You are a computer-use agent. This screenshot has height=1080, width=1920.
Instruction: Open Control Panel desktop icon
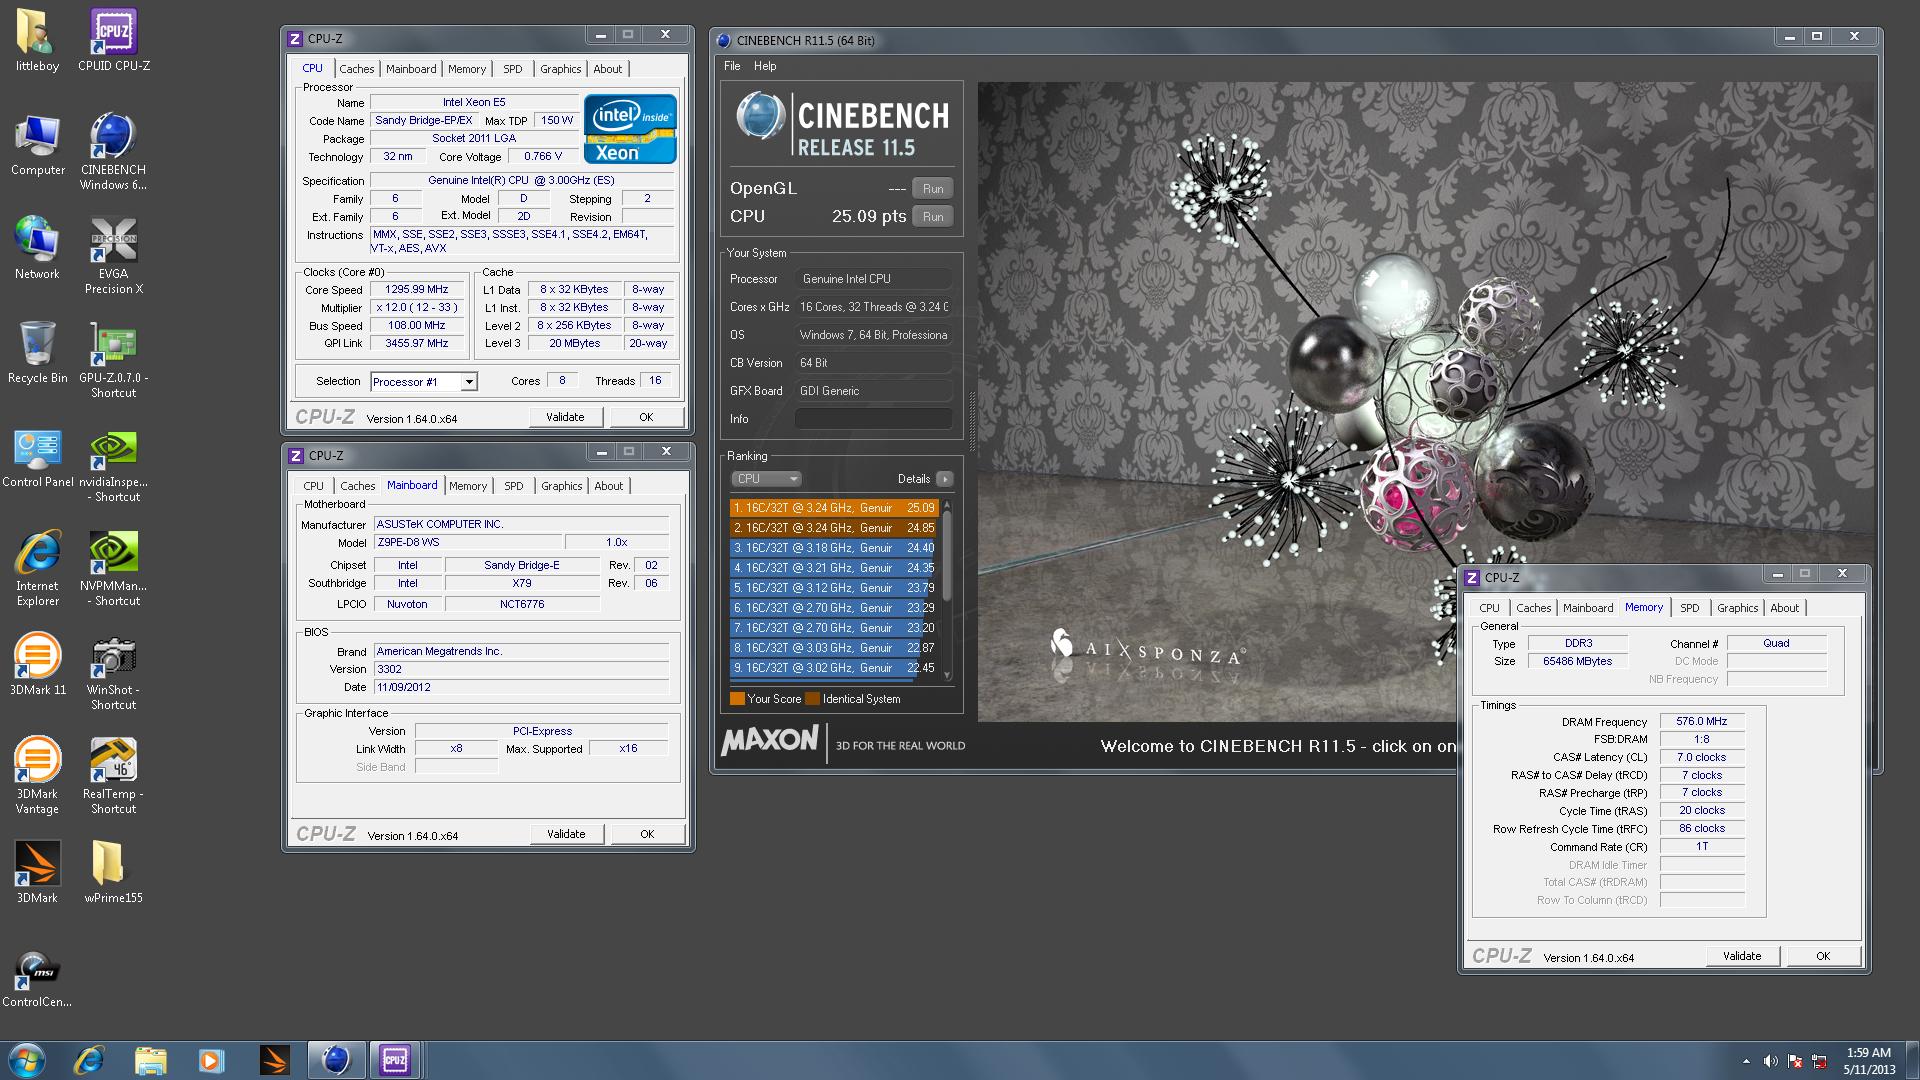click(37, 457)
